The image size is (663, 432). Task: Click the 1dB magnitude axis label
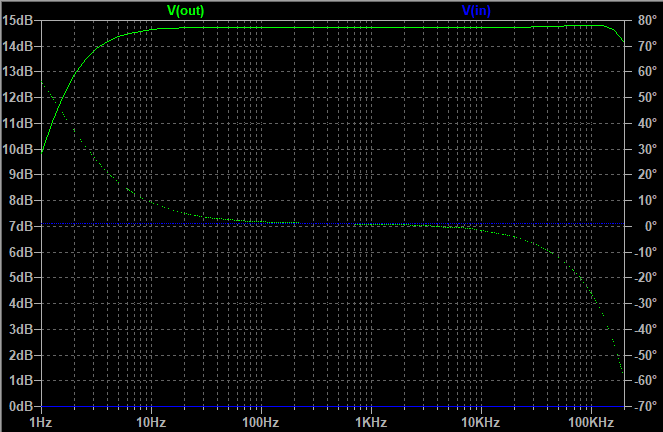21,380
